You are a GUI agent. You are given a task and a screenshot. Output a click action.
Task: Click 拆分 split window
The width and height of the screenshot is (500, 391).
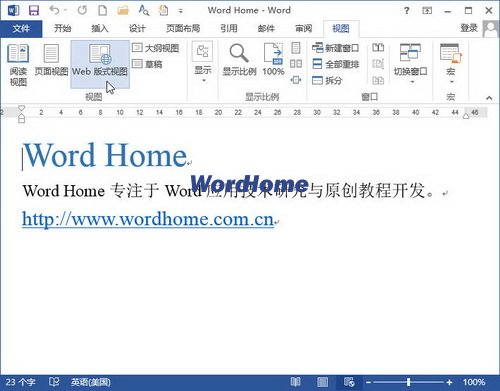point(327,80)
